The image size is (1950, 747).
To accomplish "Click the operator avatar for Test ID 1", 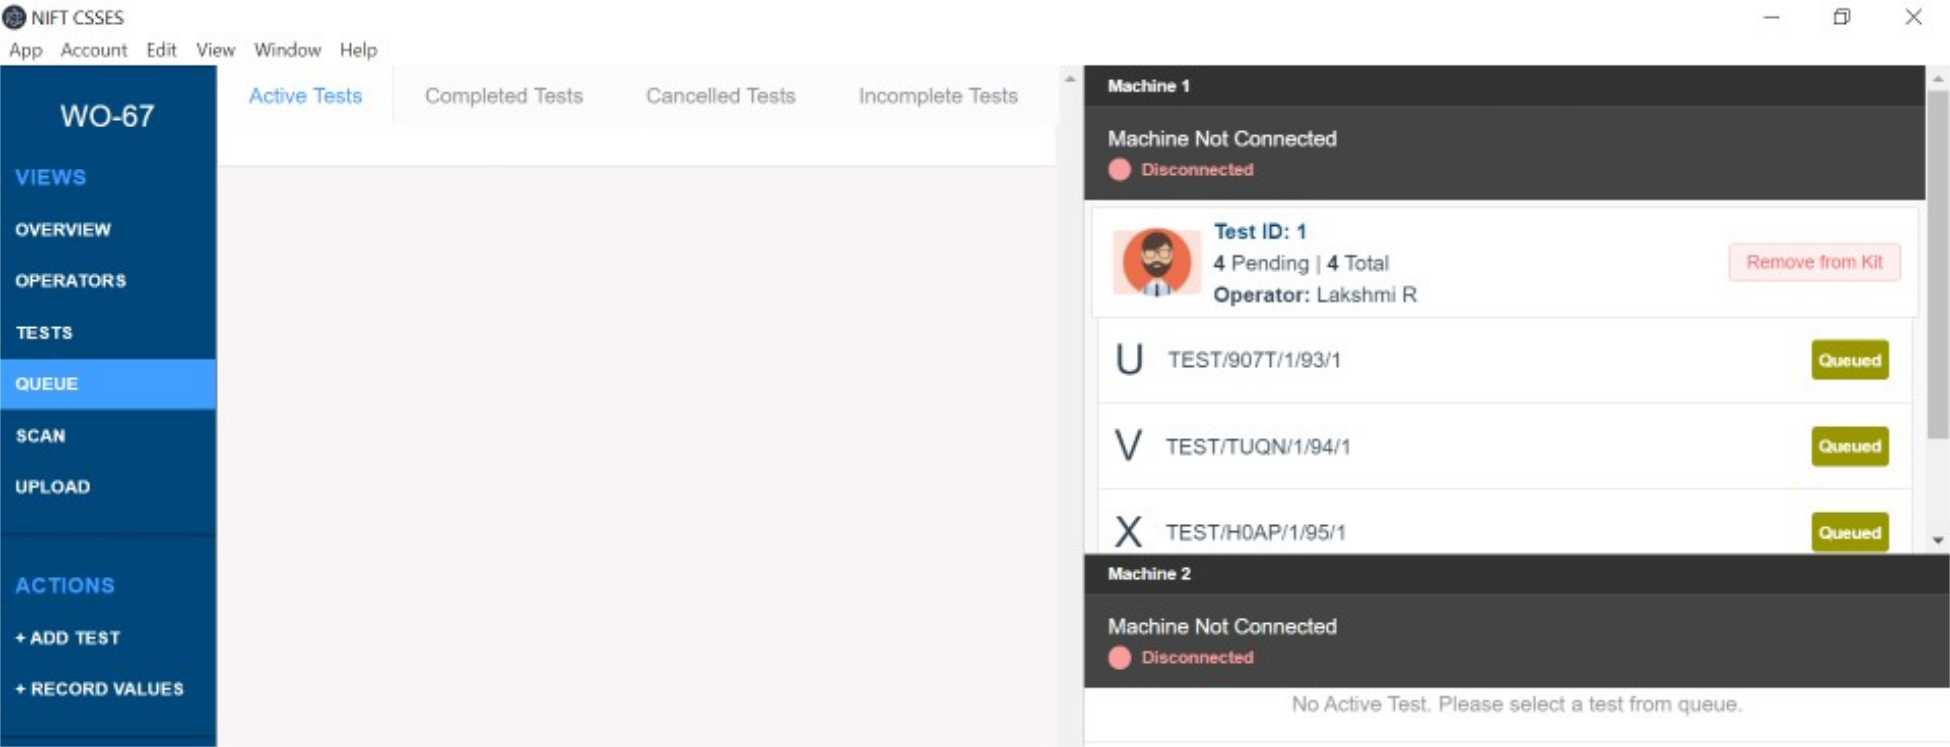I will pos(1157,263).
